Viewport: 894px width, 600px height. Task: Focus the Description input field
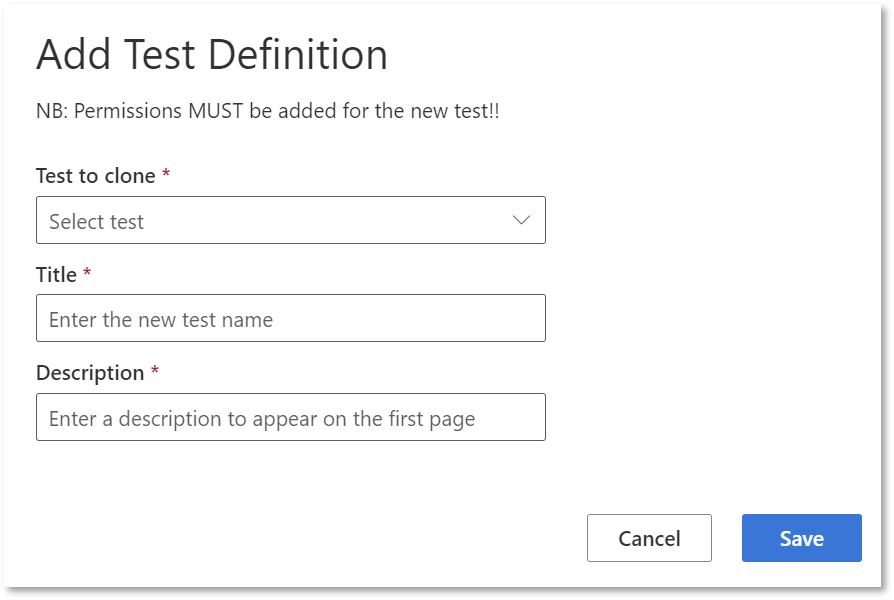[291, 417]
